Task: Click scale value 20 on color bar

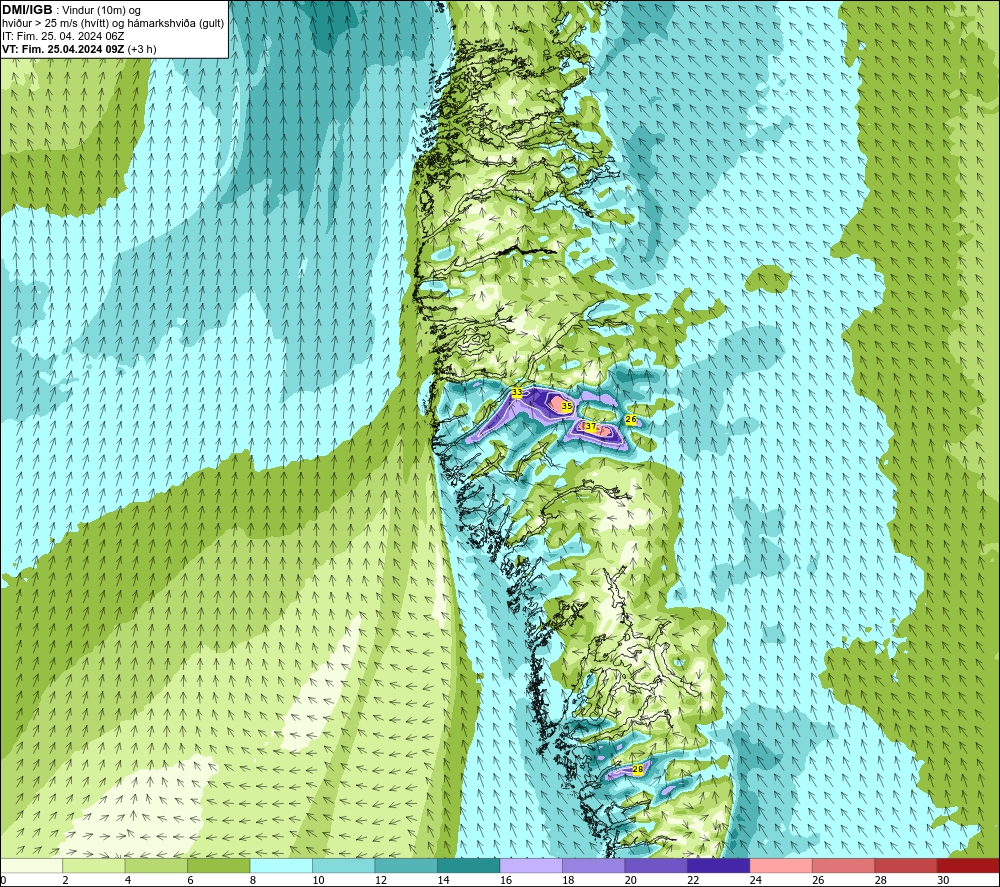Action: click(631, 880)
